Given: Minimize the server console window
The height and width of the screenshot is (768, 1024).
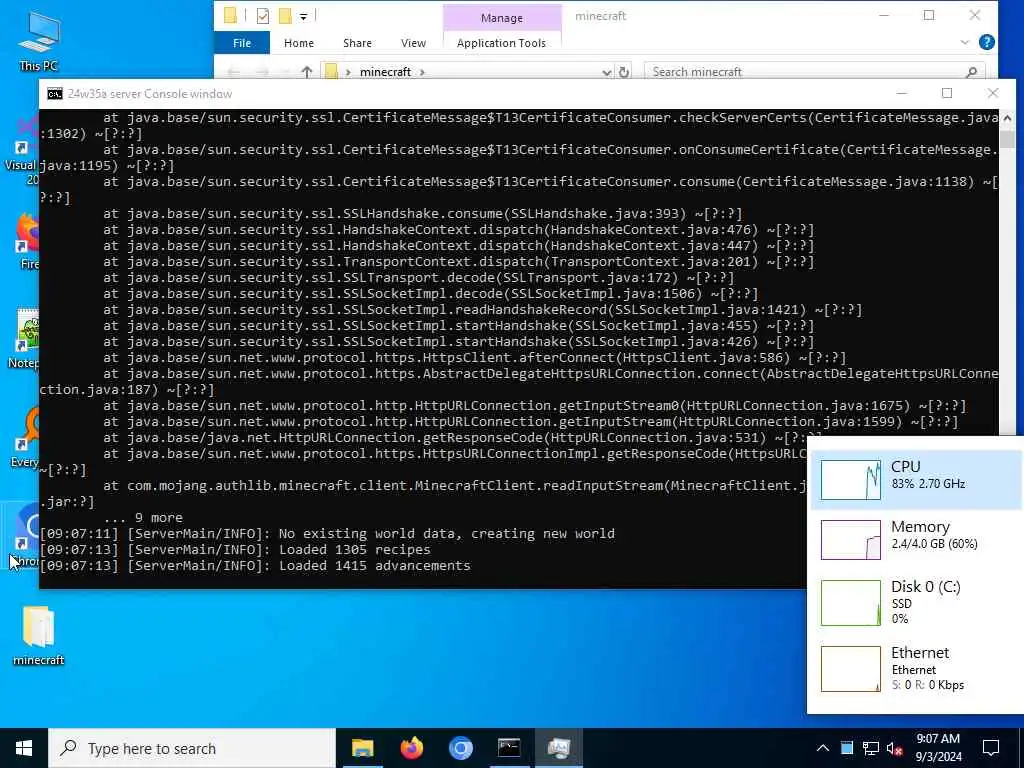Looking at the screenshot, I should (x=902, y=94).
